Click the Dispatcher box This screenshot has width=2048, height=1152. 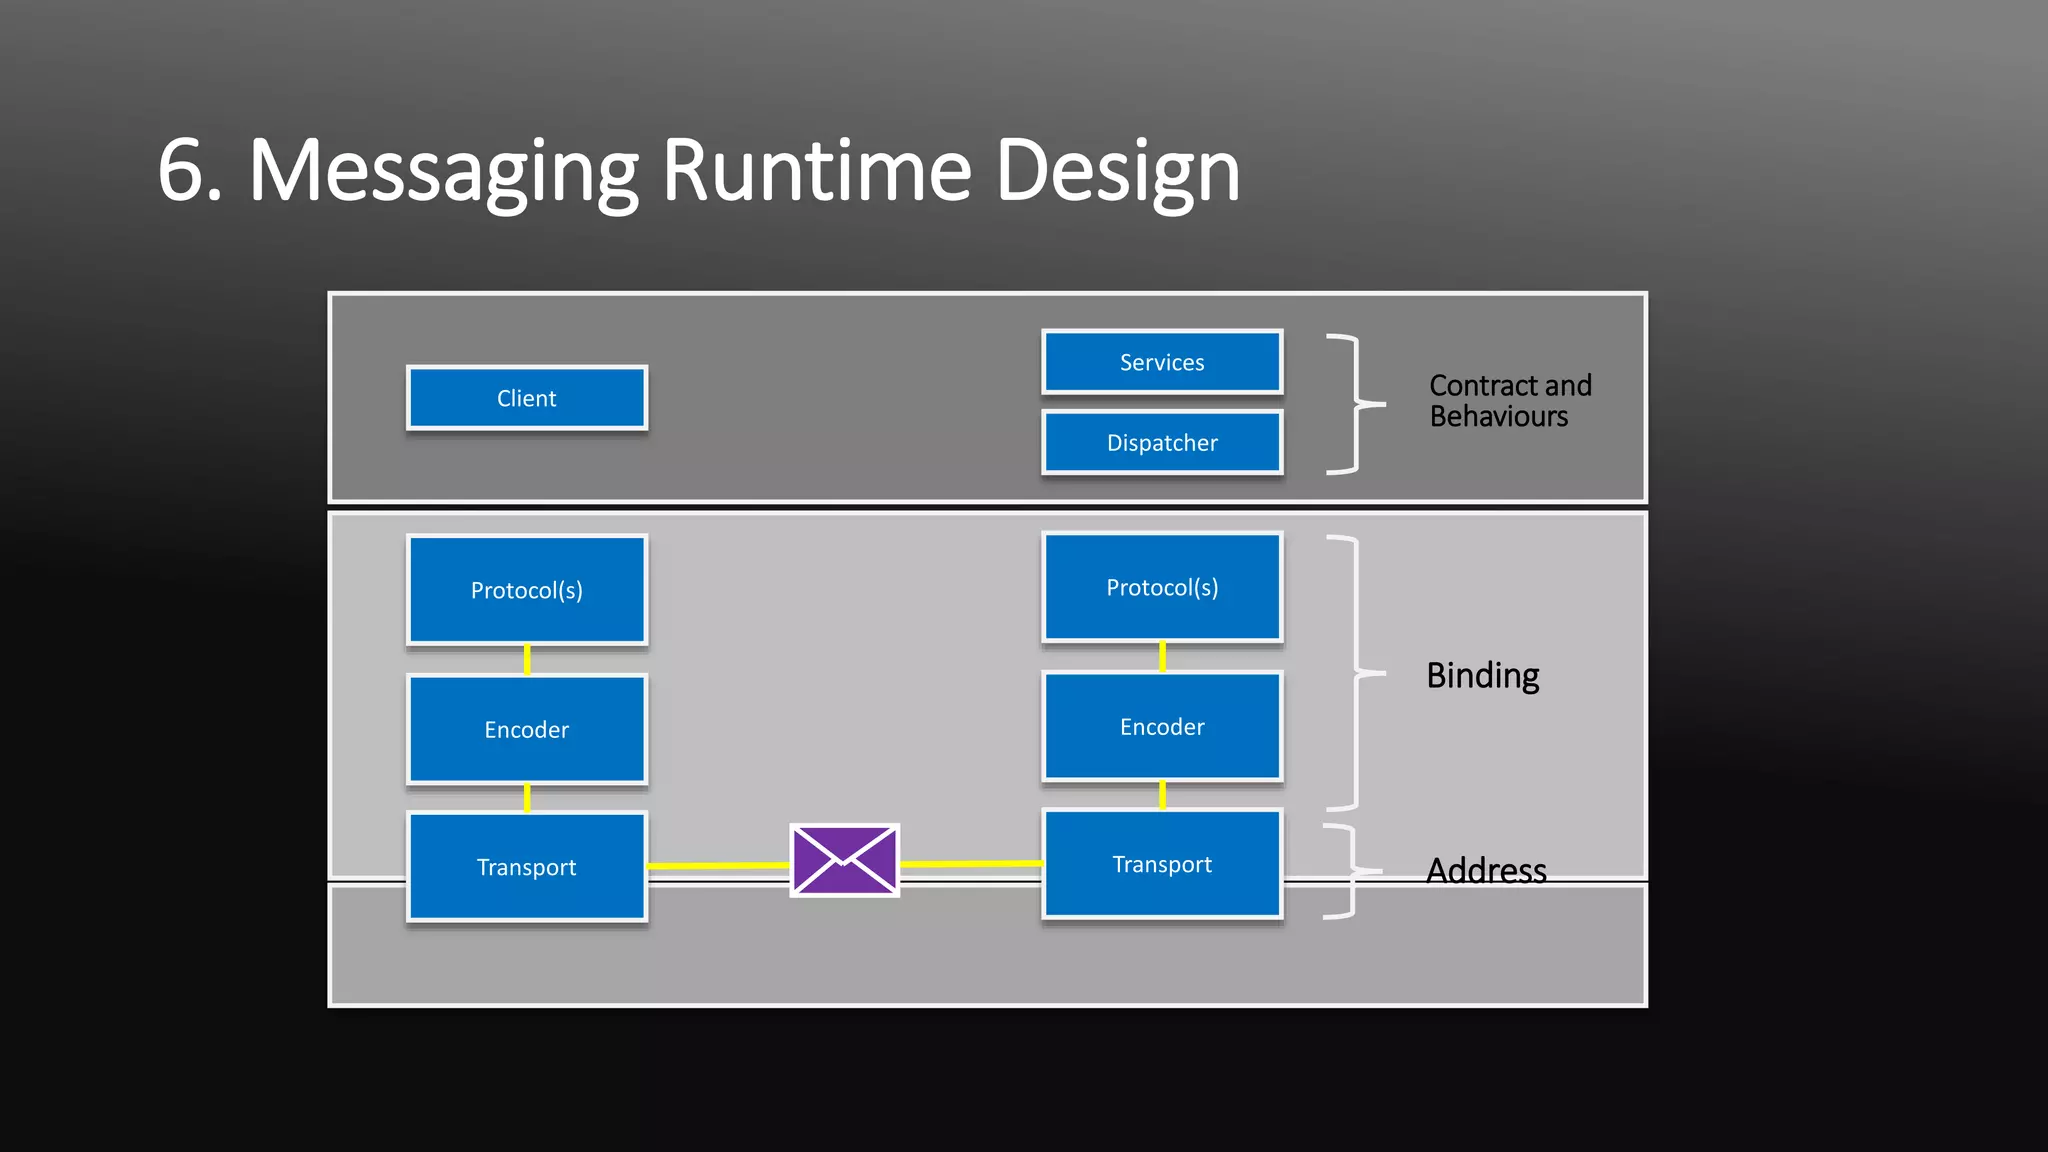pos(1162,442)
